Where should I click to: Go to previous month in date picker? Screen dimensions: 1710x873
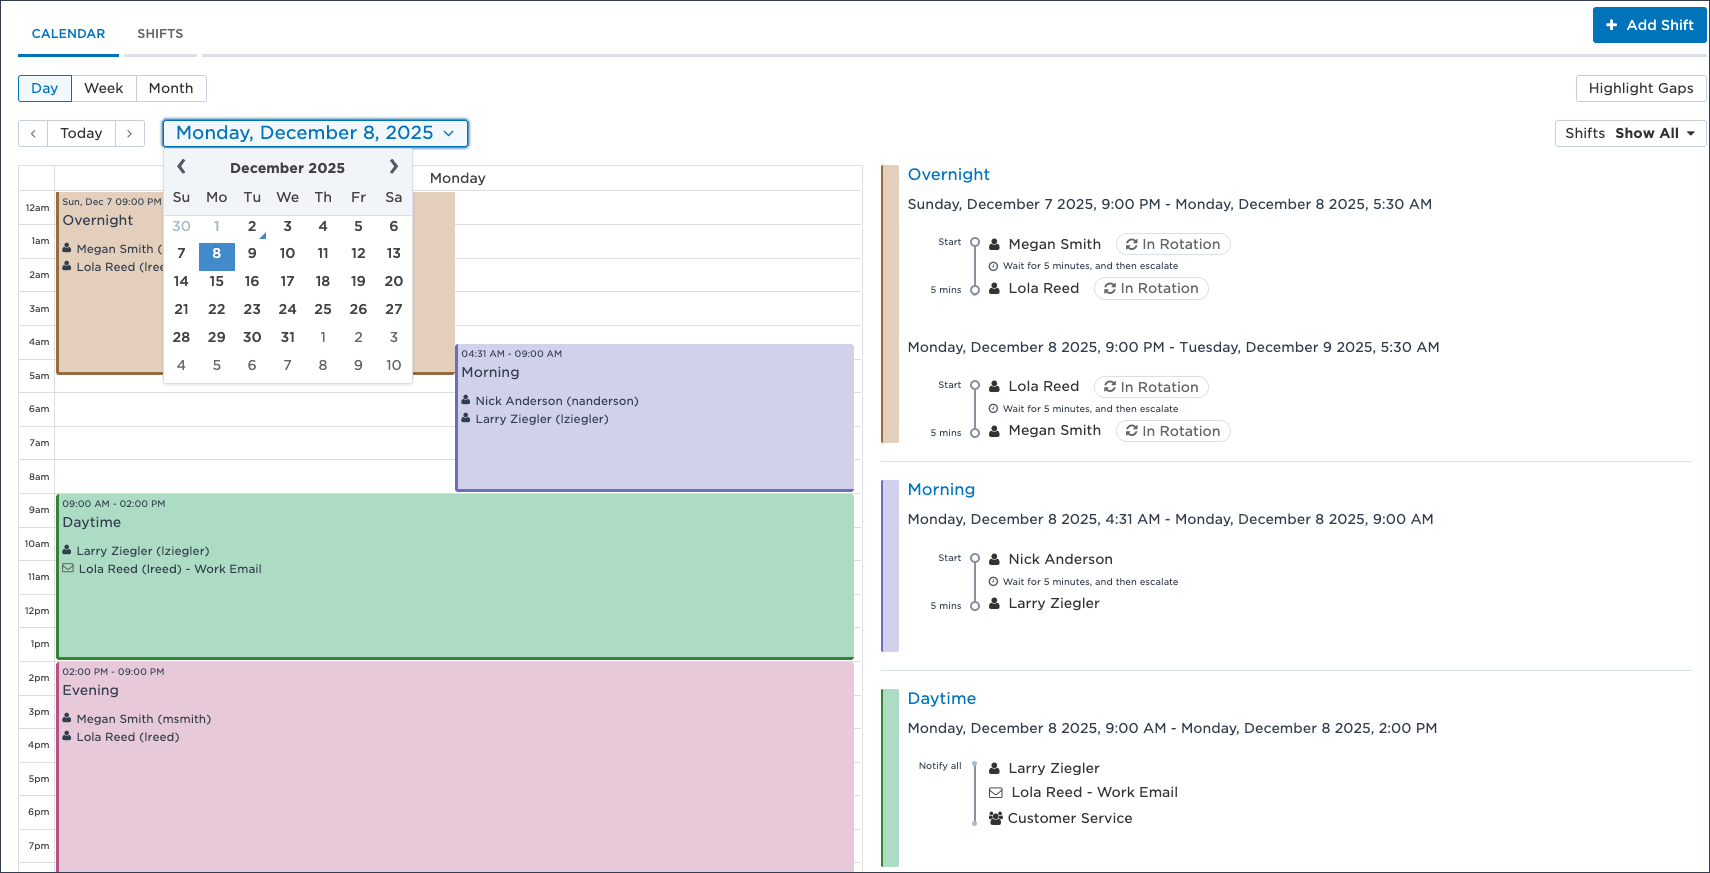[181, 167]
